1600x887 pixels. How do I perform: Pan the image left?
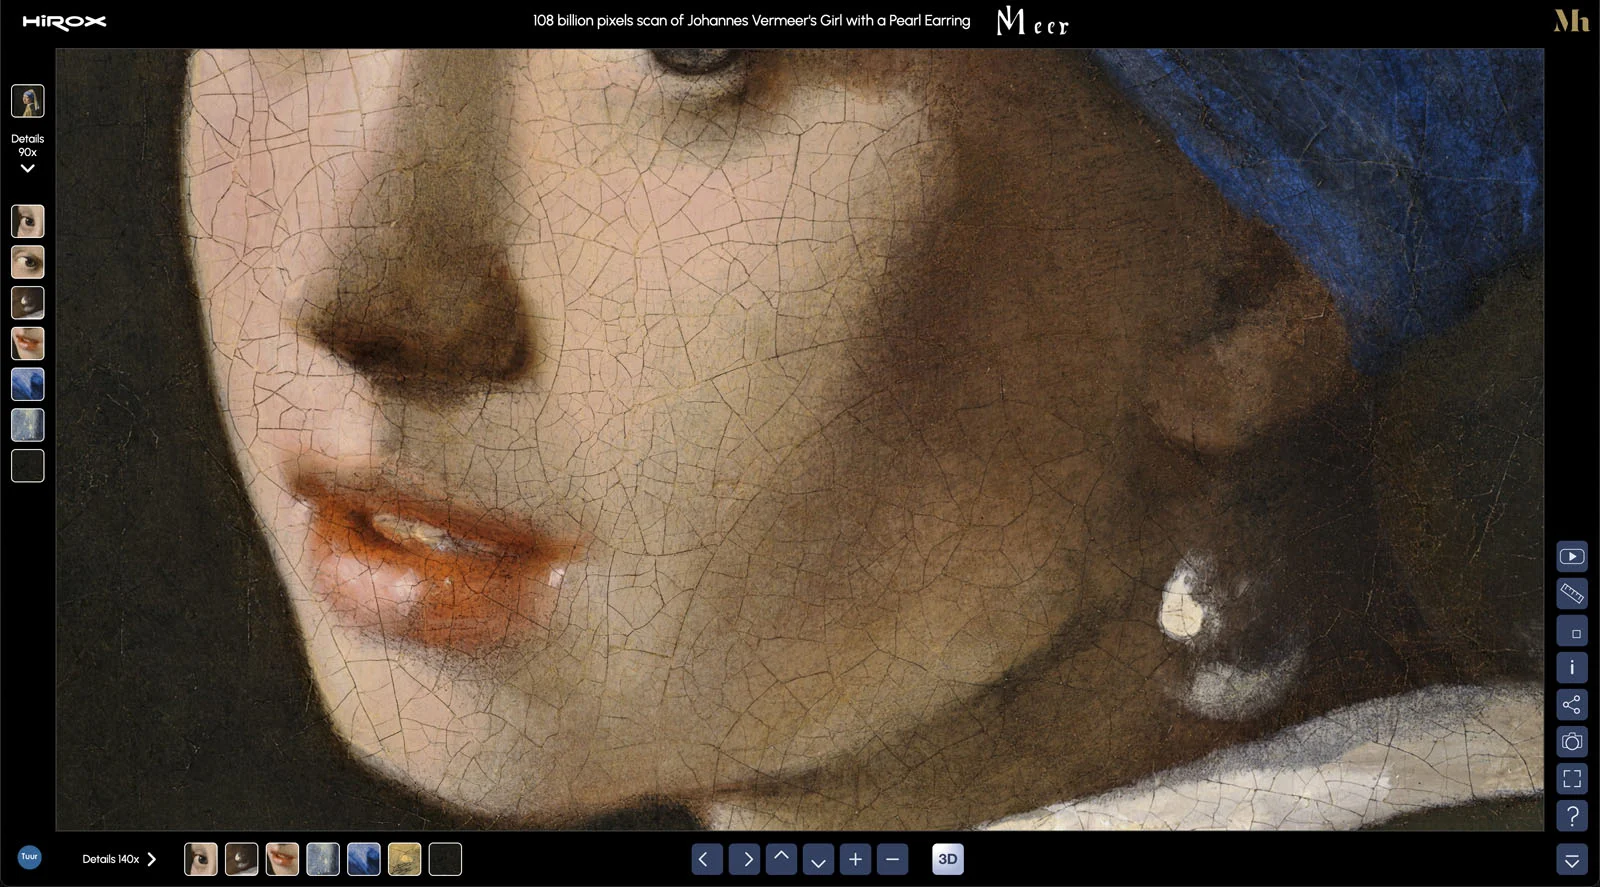pyautogui.click(x=707, y=859)
